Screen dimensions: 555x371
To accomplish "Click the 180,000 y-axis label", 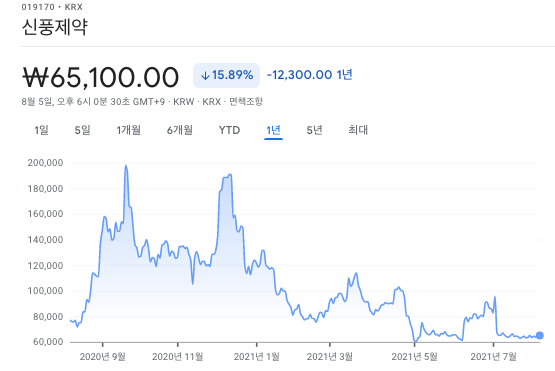I will tap(45, 188).
